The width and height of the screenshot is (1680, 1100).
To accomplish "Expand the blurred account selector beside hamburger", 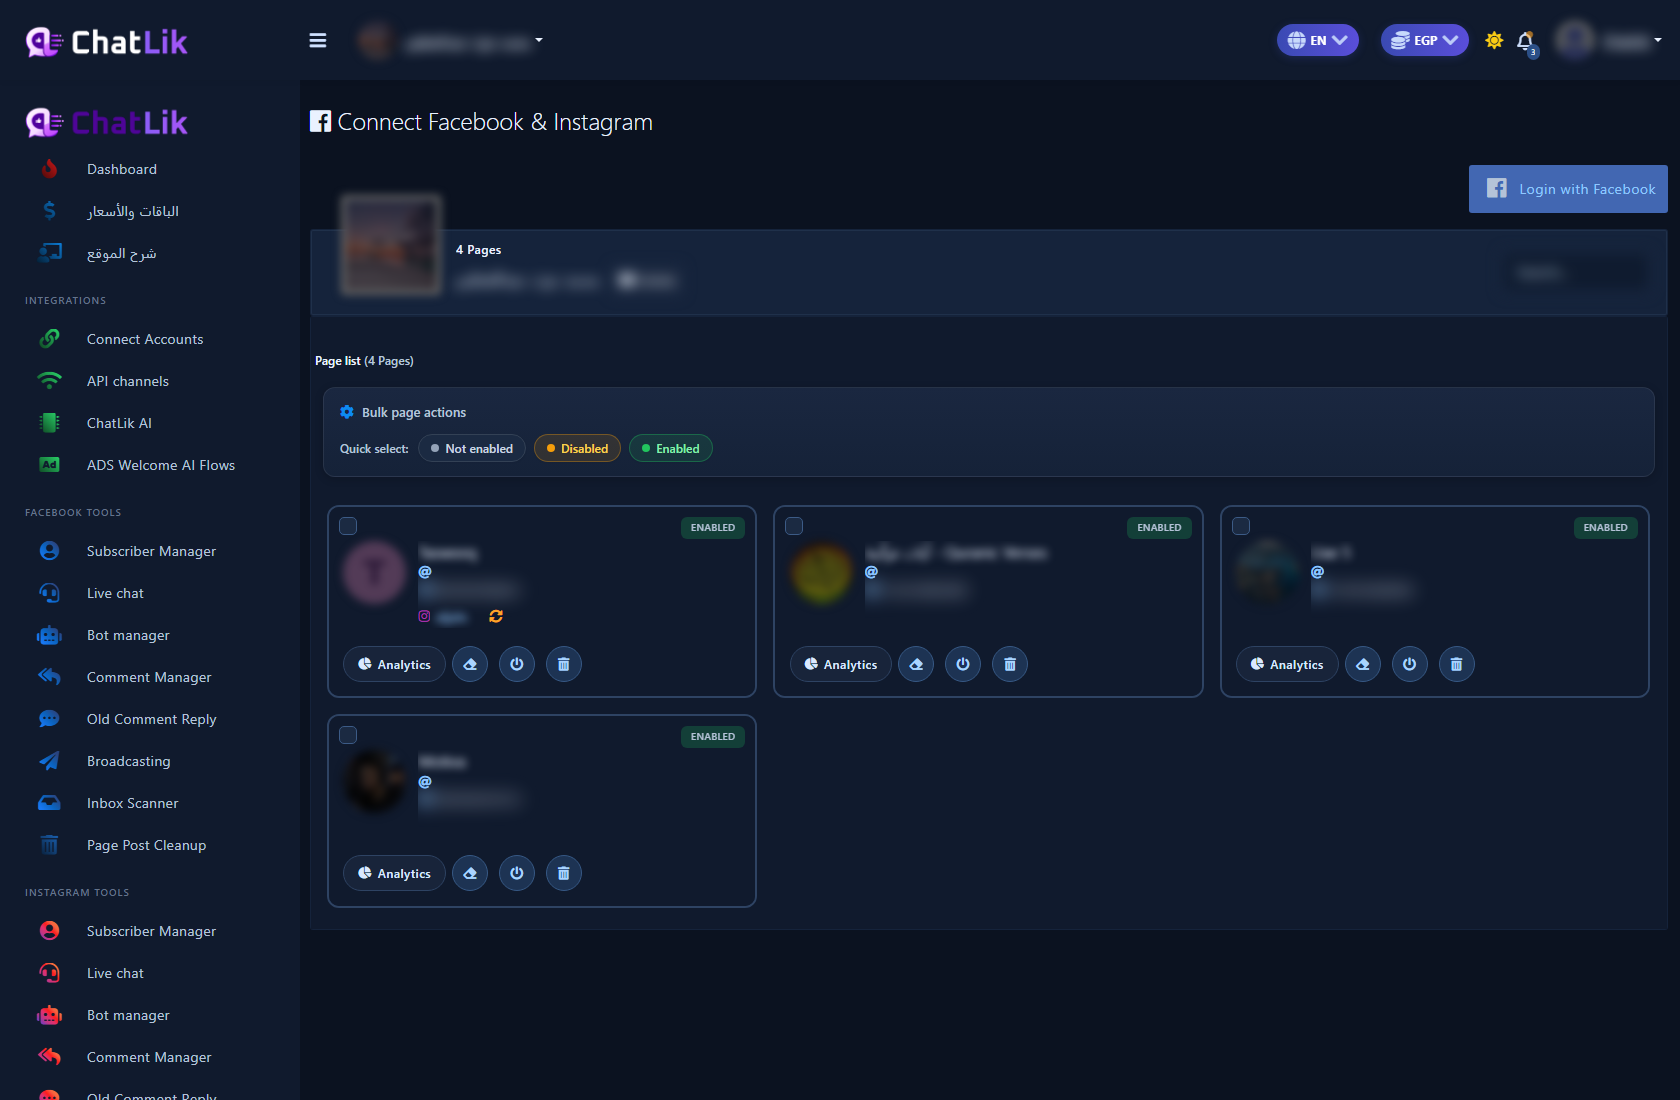I will click(450, 41).
